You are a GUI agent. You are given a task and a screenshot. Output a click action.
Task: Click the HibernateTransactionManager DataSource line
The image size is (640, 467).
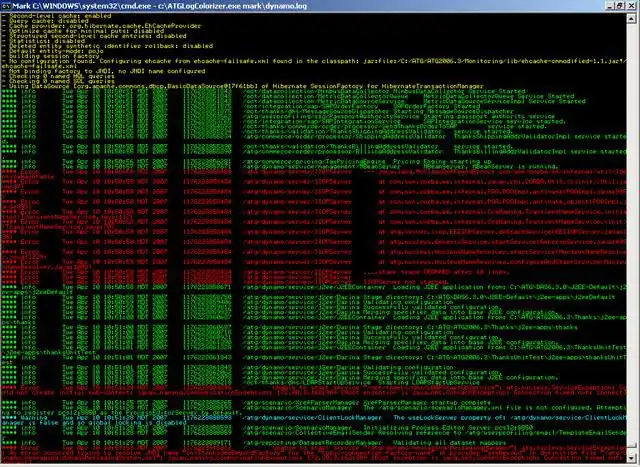coord(243,86)
